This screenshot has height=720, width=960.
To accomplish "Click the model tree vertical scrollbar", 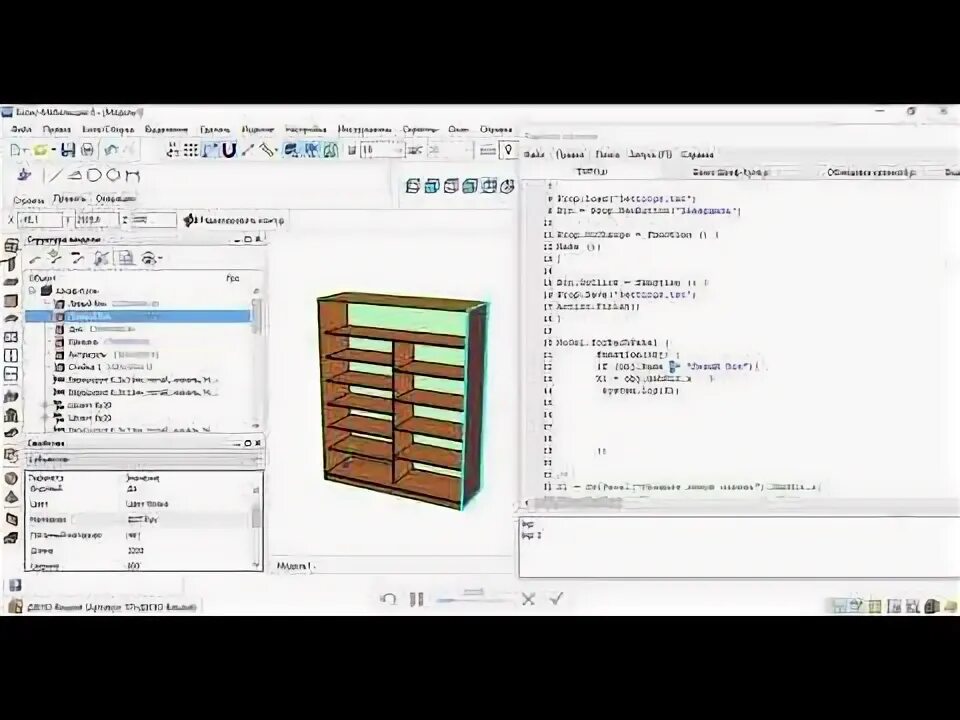I will pyautogui.click(x=257, y=357).
